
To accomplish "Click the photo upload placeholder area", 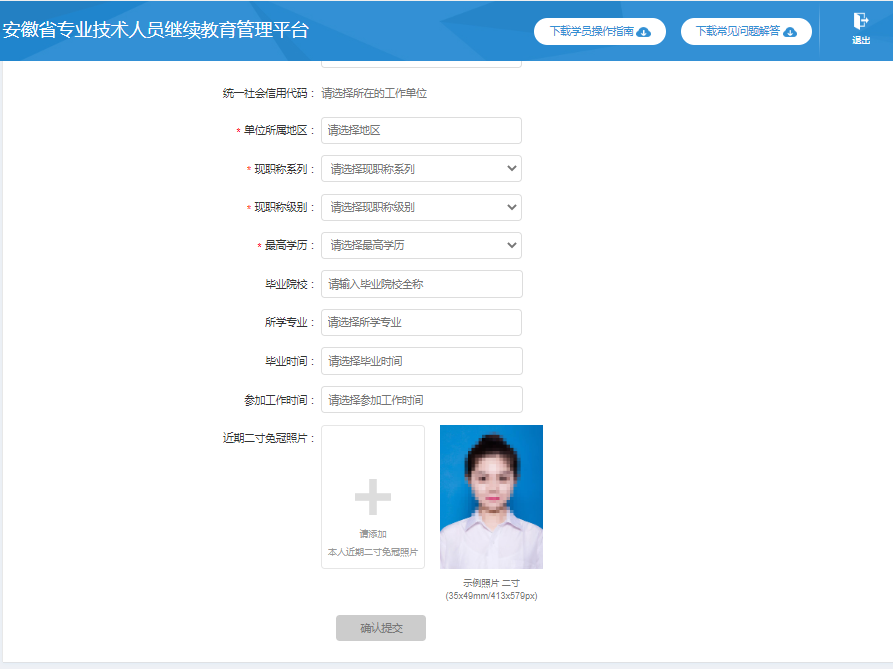I will 371,497.
